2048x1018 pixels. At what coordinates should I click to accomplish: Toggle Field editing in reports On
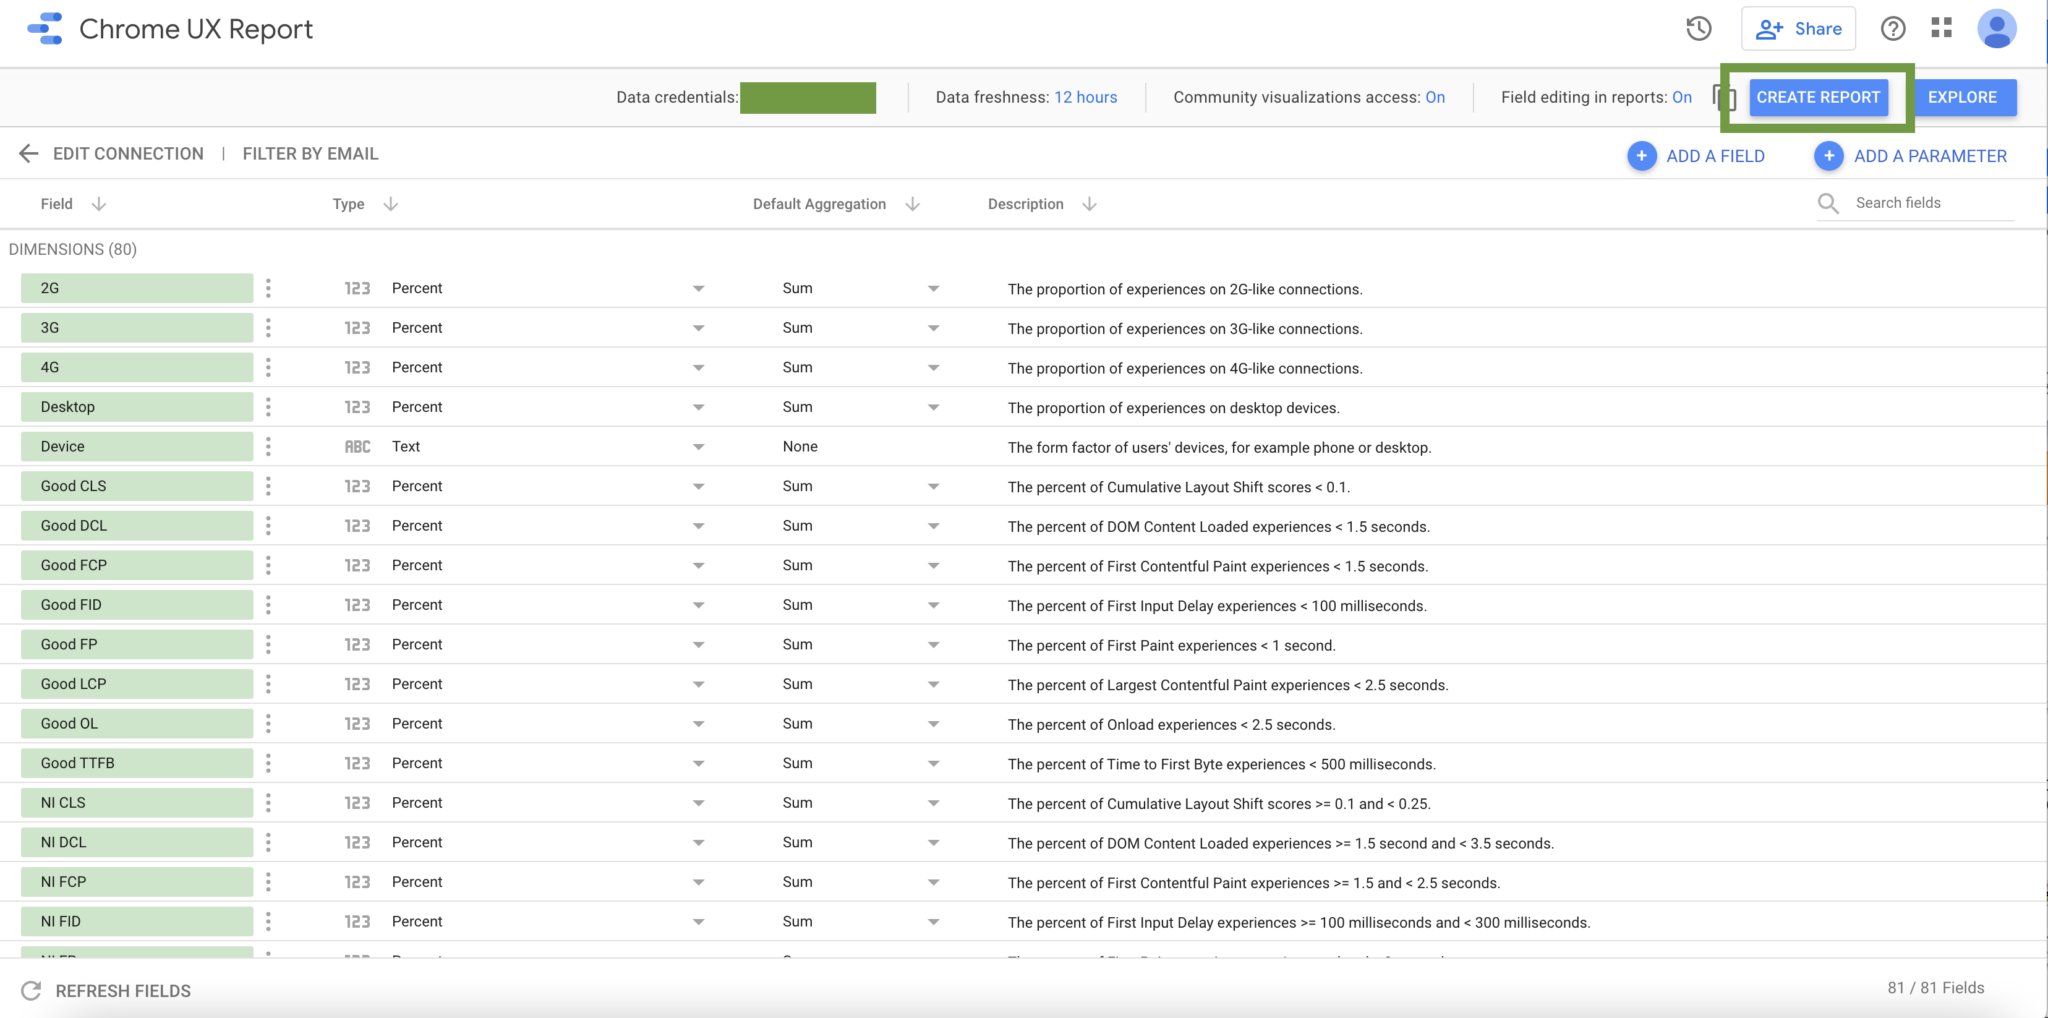point(1682,97)
